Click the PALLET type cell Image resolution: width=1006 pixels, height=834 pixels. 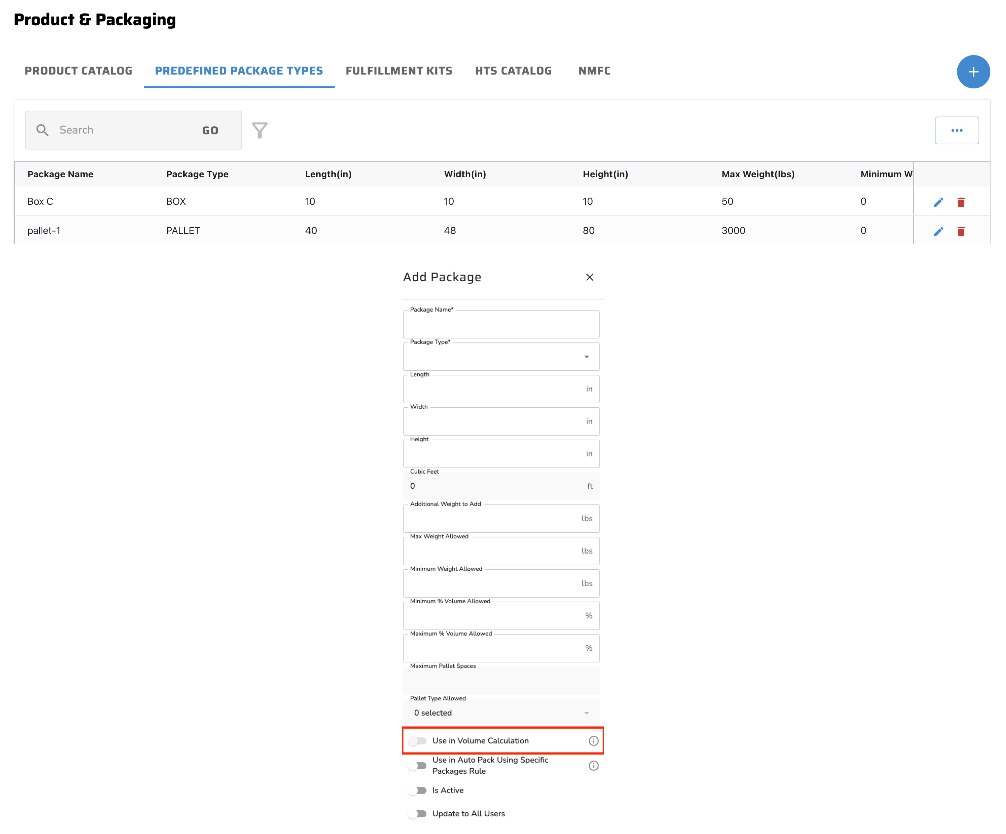pos(183,230)
